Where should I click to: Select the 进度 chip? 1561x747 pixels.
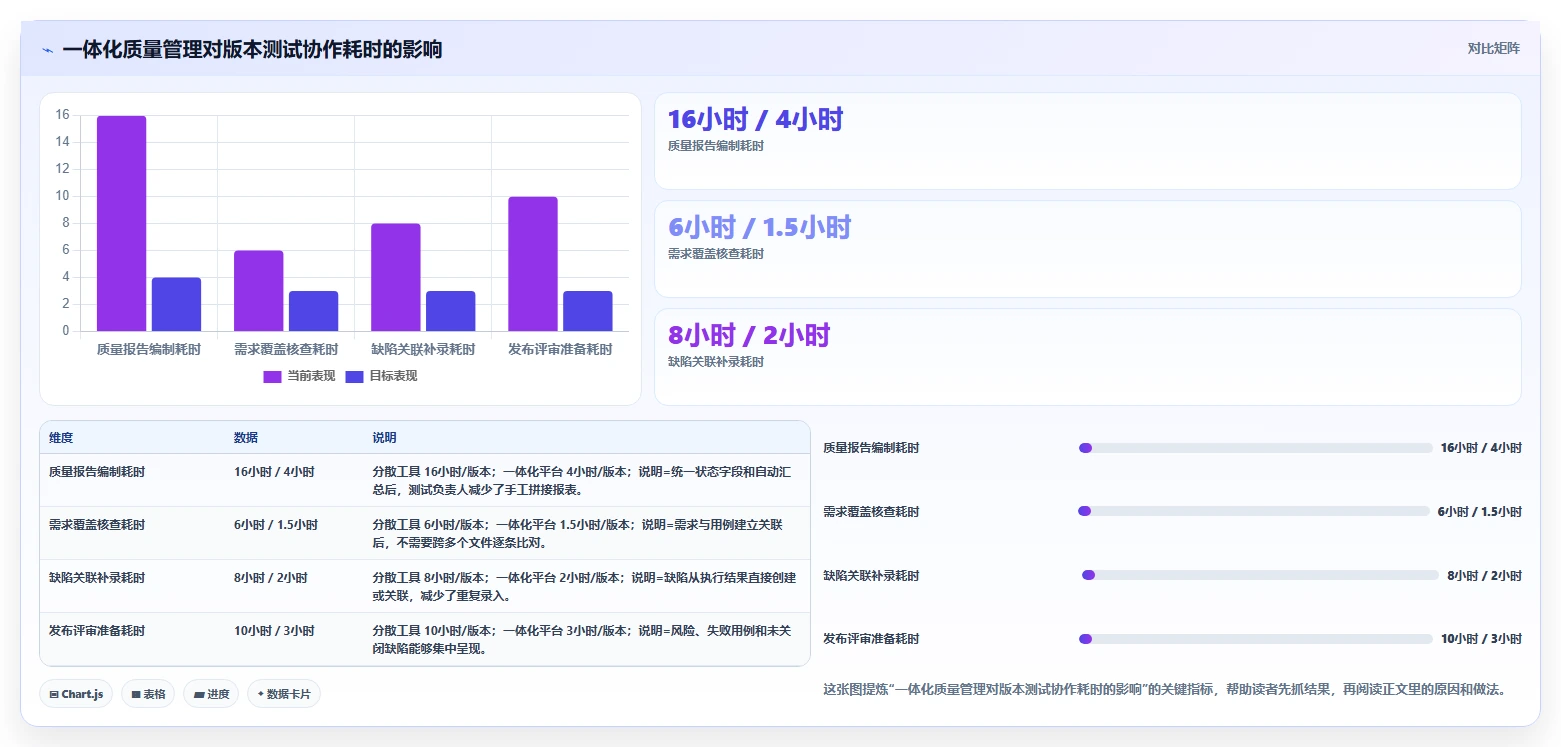pyautogui.click(x=211, y=694)
